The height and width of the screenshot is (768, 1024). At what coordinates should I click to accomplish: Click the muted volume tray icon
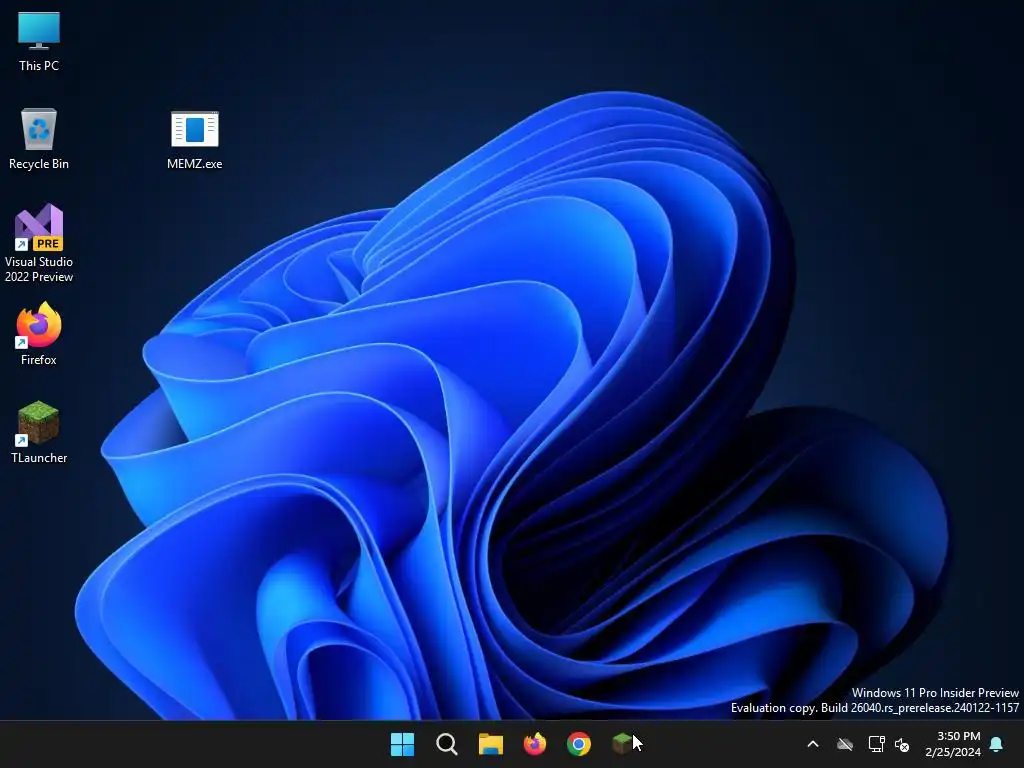[x=902, y=744]
